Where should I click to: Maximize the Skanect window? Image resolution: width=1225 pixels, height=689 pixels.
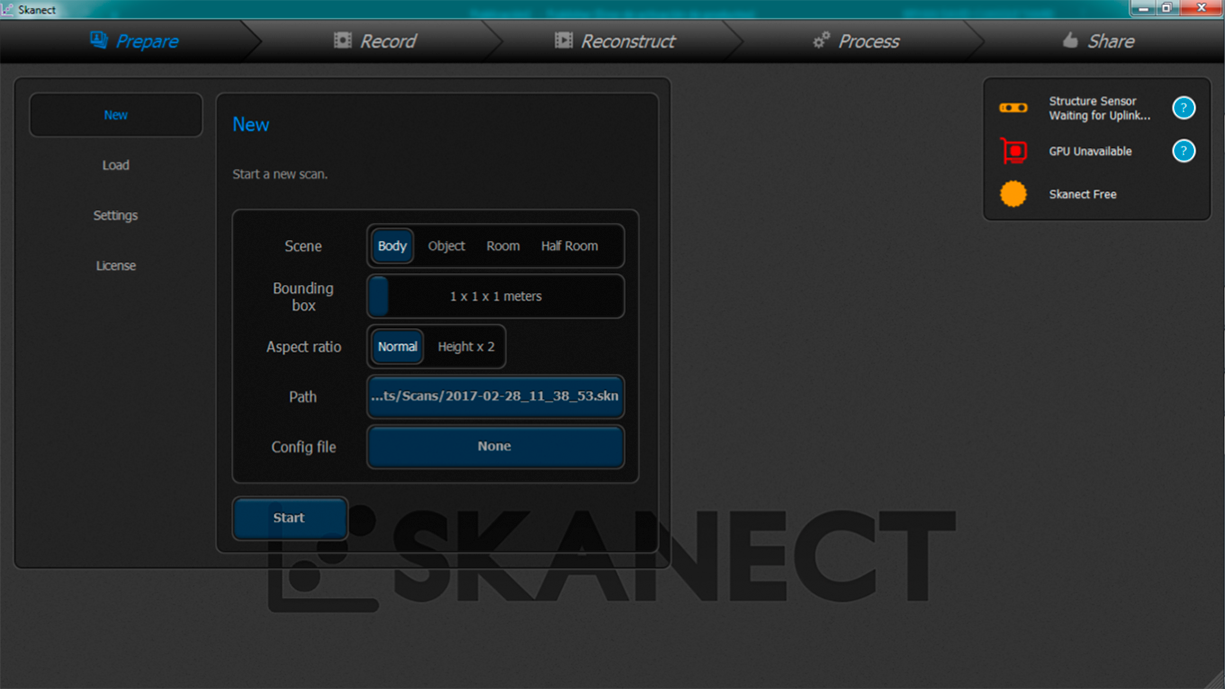click(1166, 8)
